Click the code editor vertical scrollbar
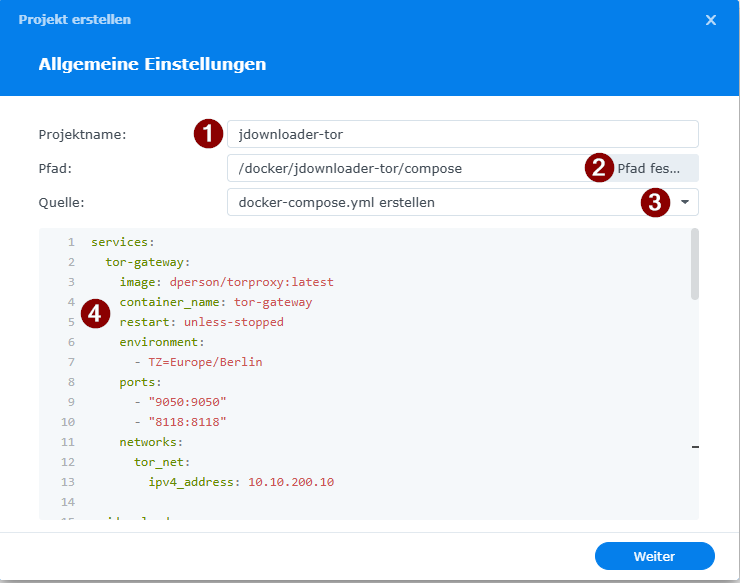The height and width of the screenshot is (583, 740). click(x=695, y=264)
